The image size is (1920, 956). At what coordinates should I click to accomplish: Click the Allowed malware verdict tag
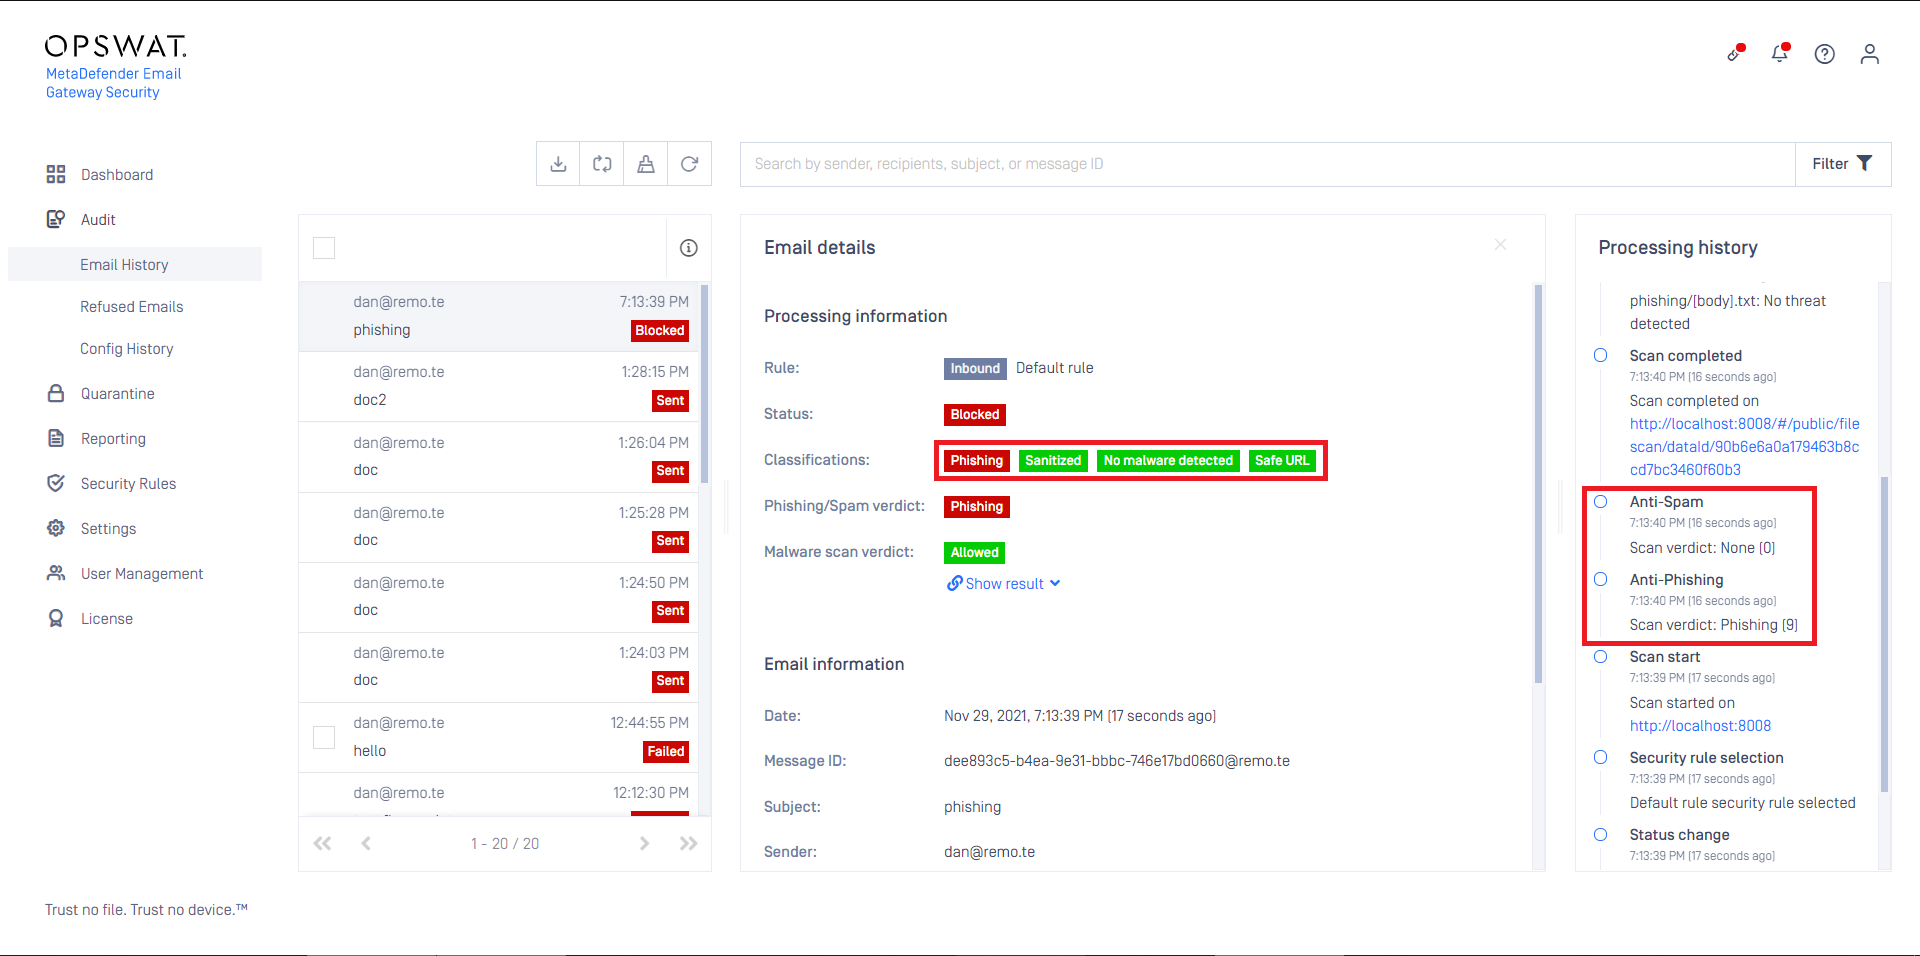point(975,552)
